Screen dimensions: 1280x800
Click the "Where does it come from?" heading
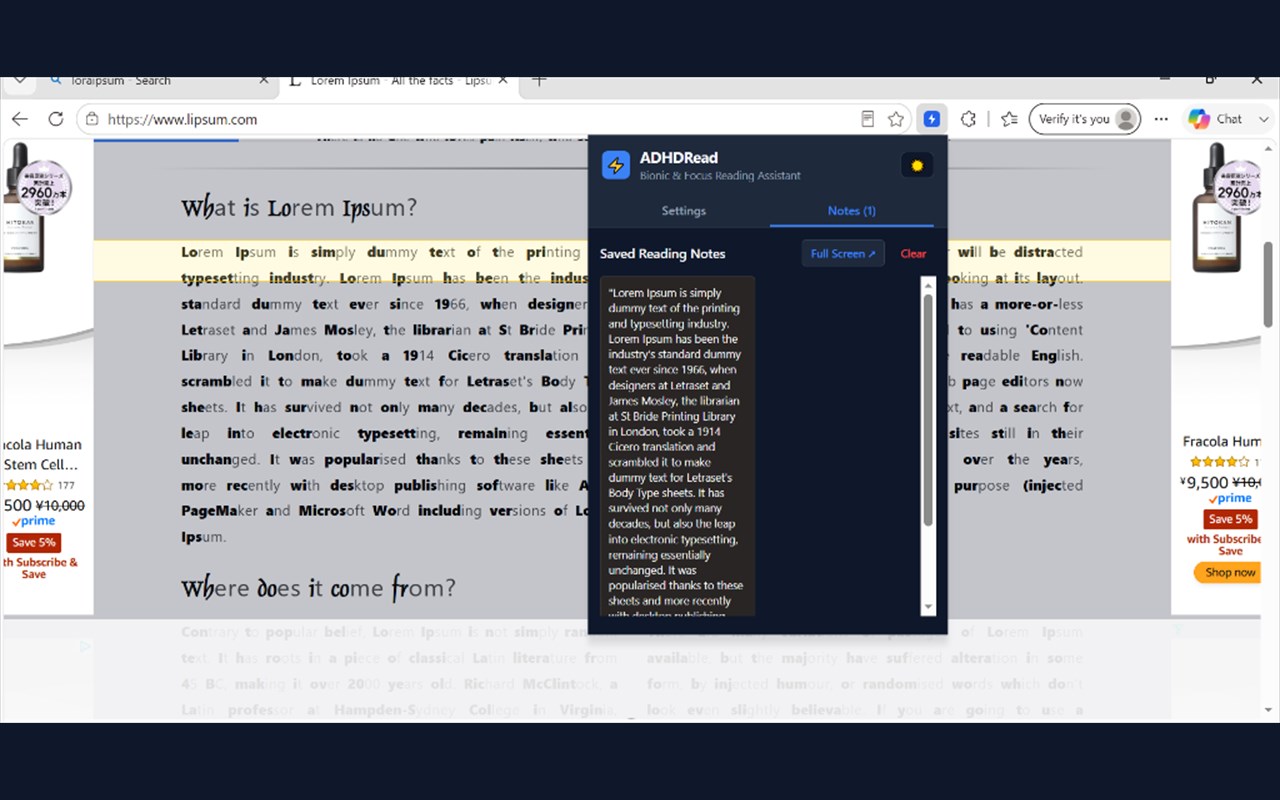tap(318, 588)
